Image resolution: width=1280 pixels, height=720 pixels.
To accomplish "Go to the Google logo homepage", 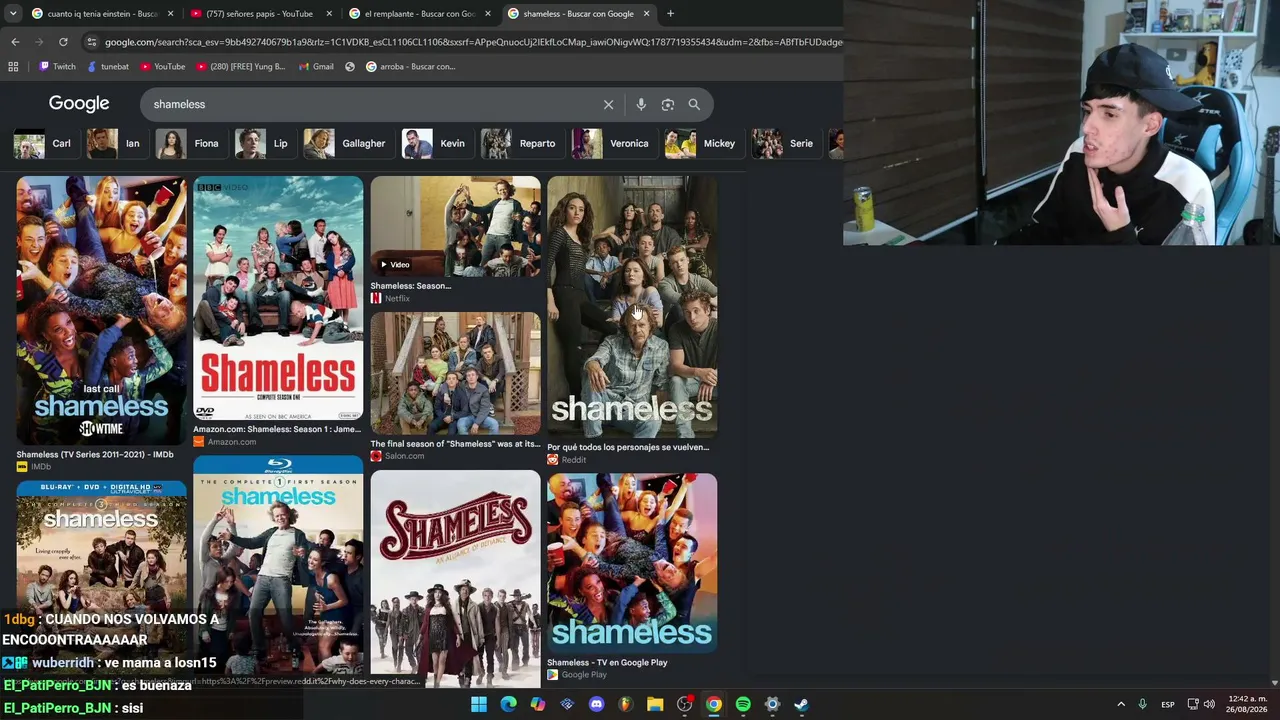I will [x=79, y=104].
